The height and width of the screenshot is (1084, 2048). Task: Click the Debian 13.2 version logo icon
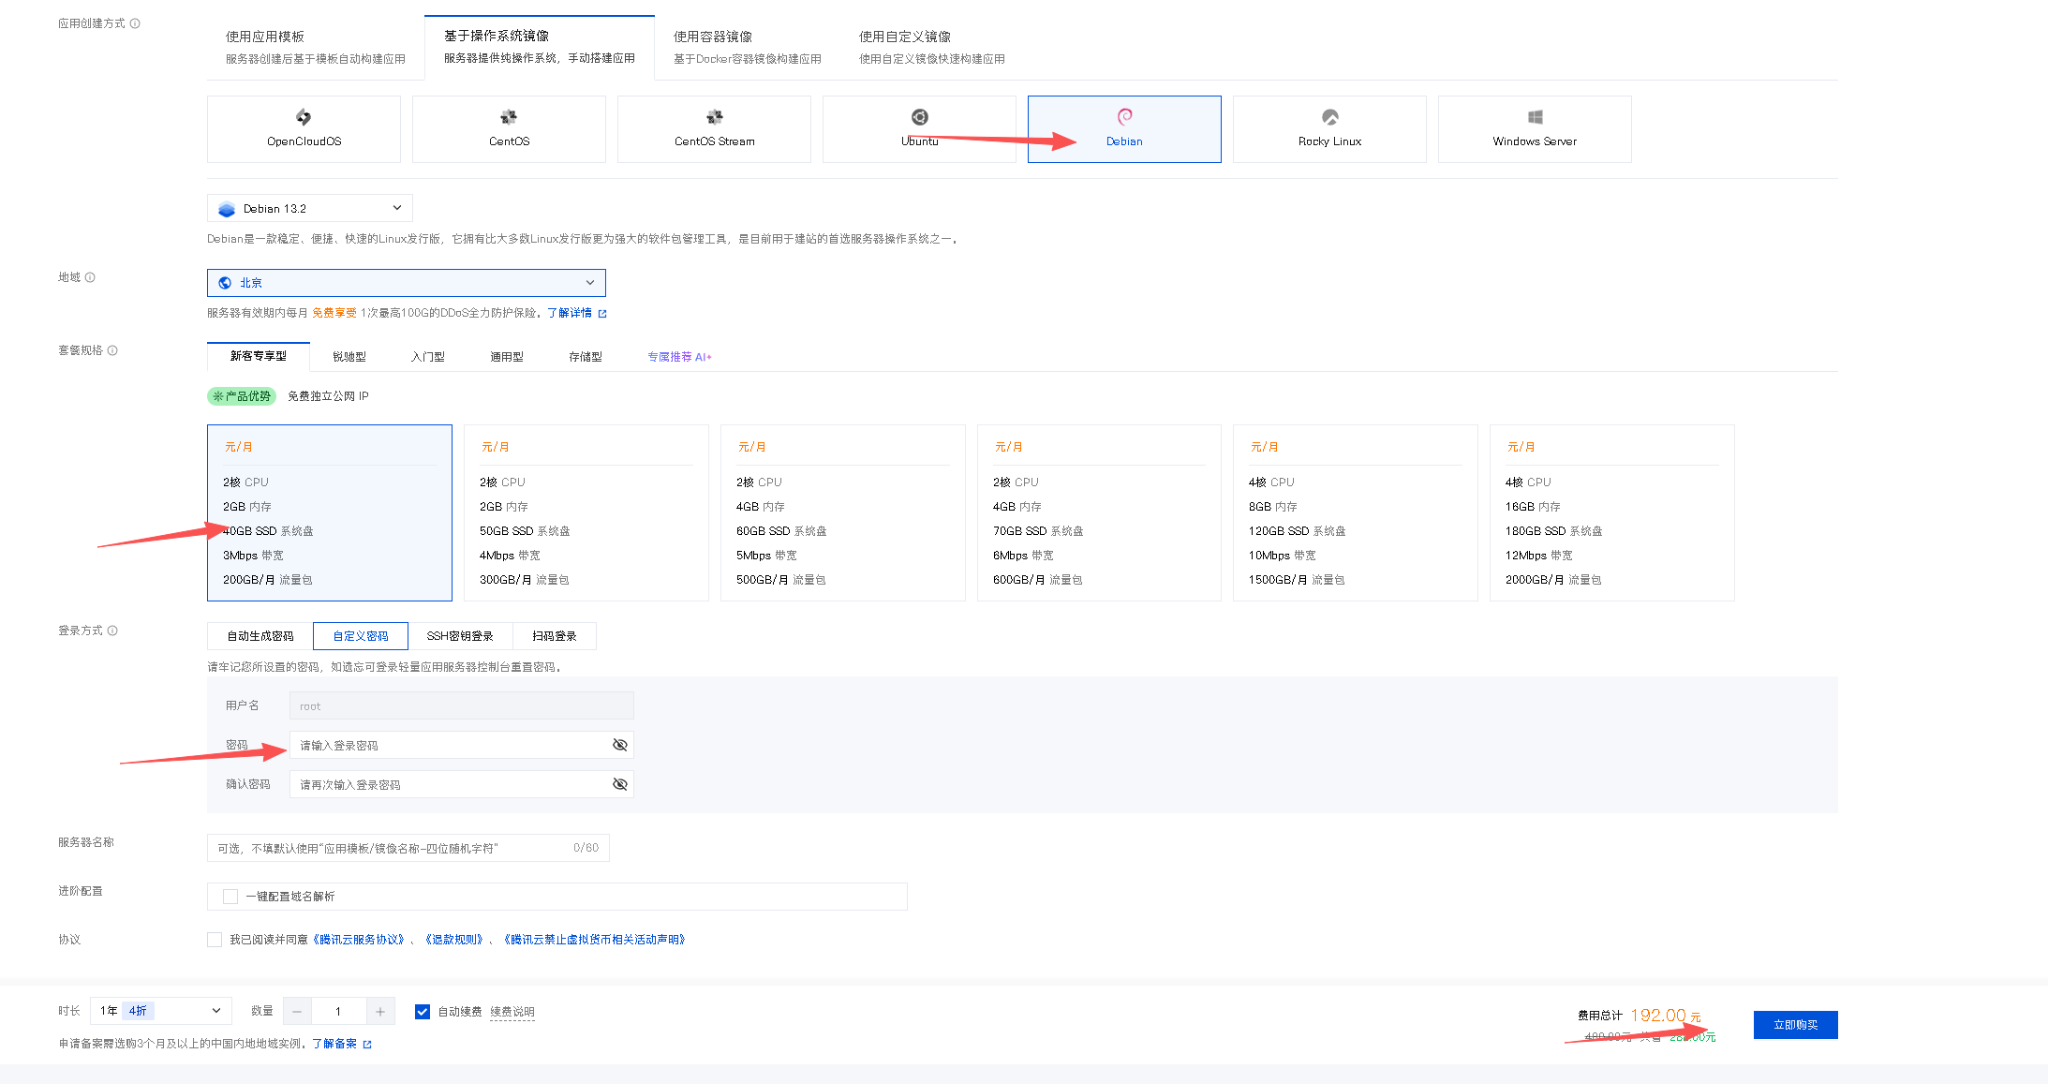pyautogui.click(x=226, y=209)
